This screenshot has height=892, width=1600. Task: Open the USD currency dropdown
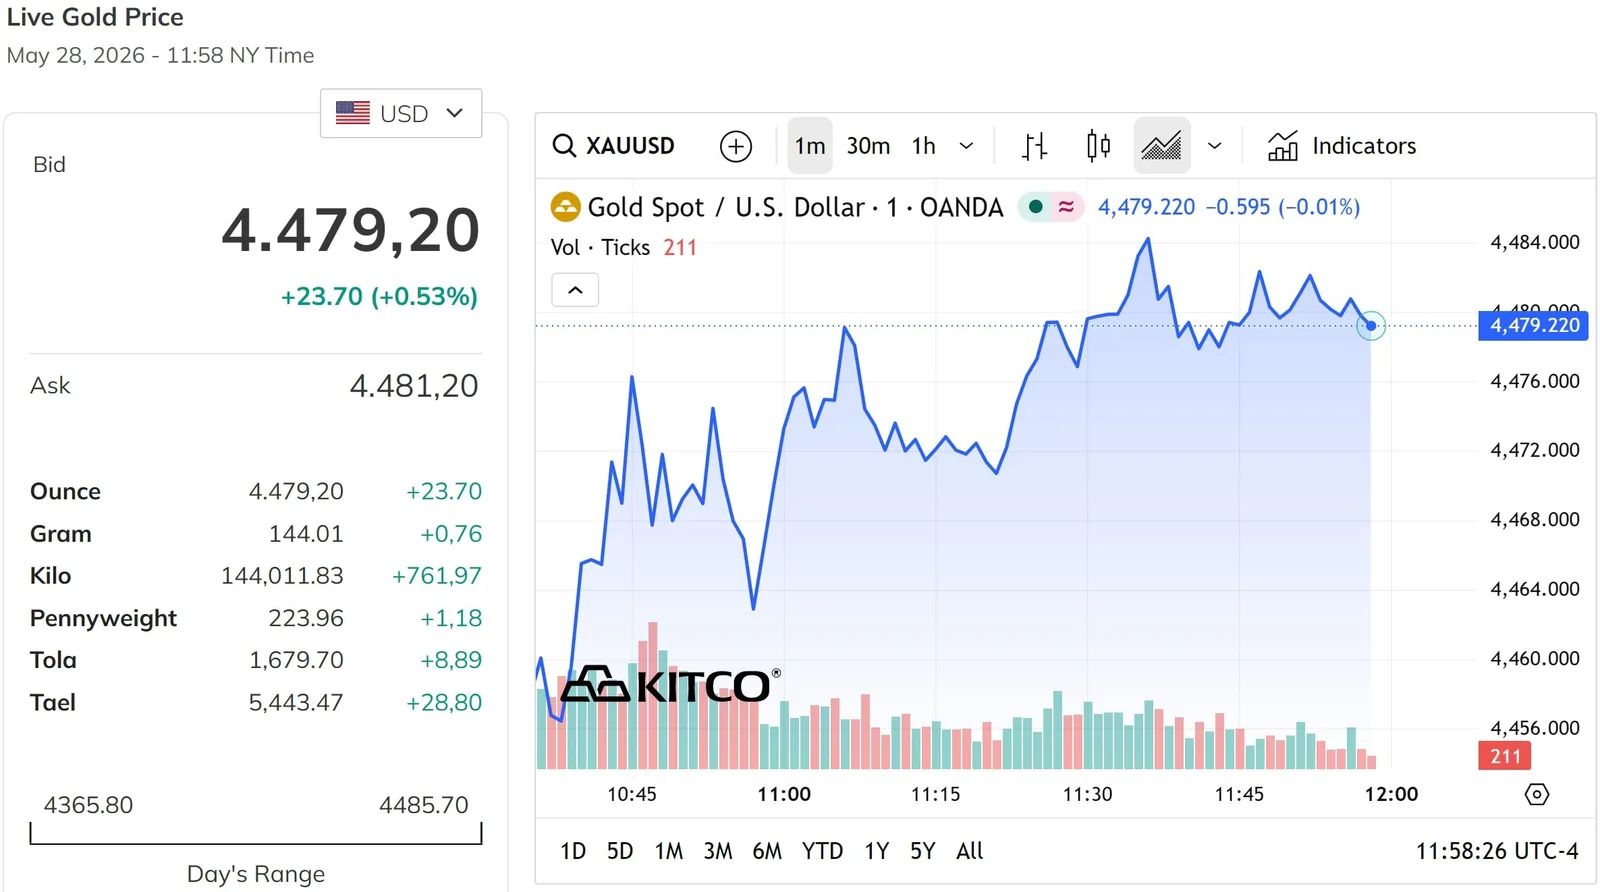[401, 113]
